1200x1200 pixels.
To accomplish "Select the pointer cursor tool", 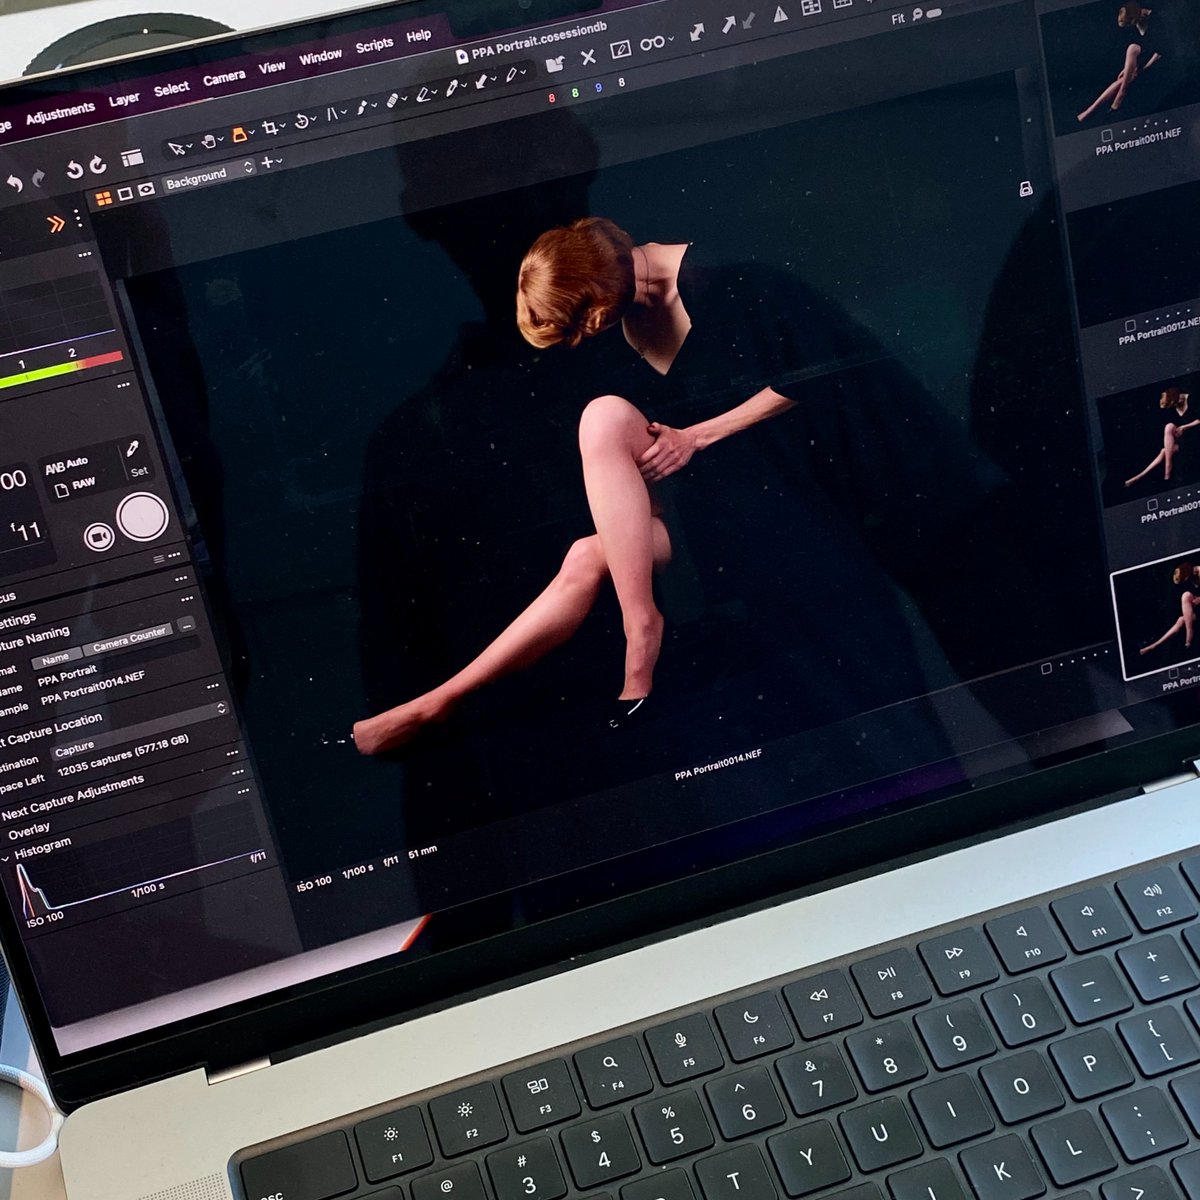I will pos(177,148).
